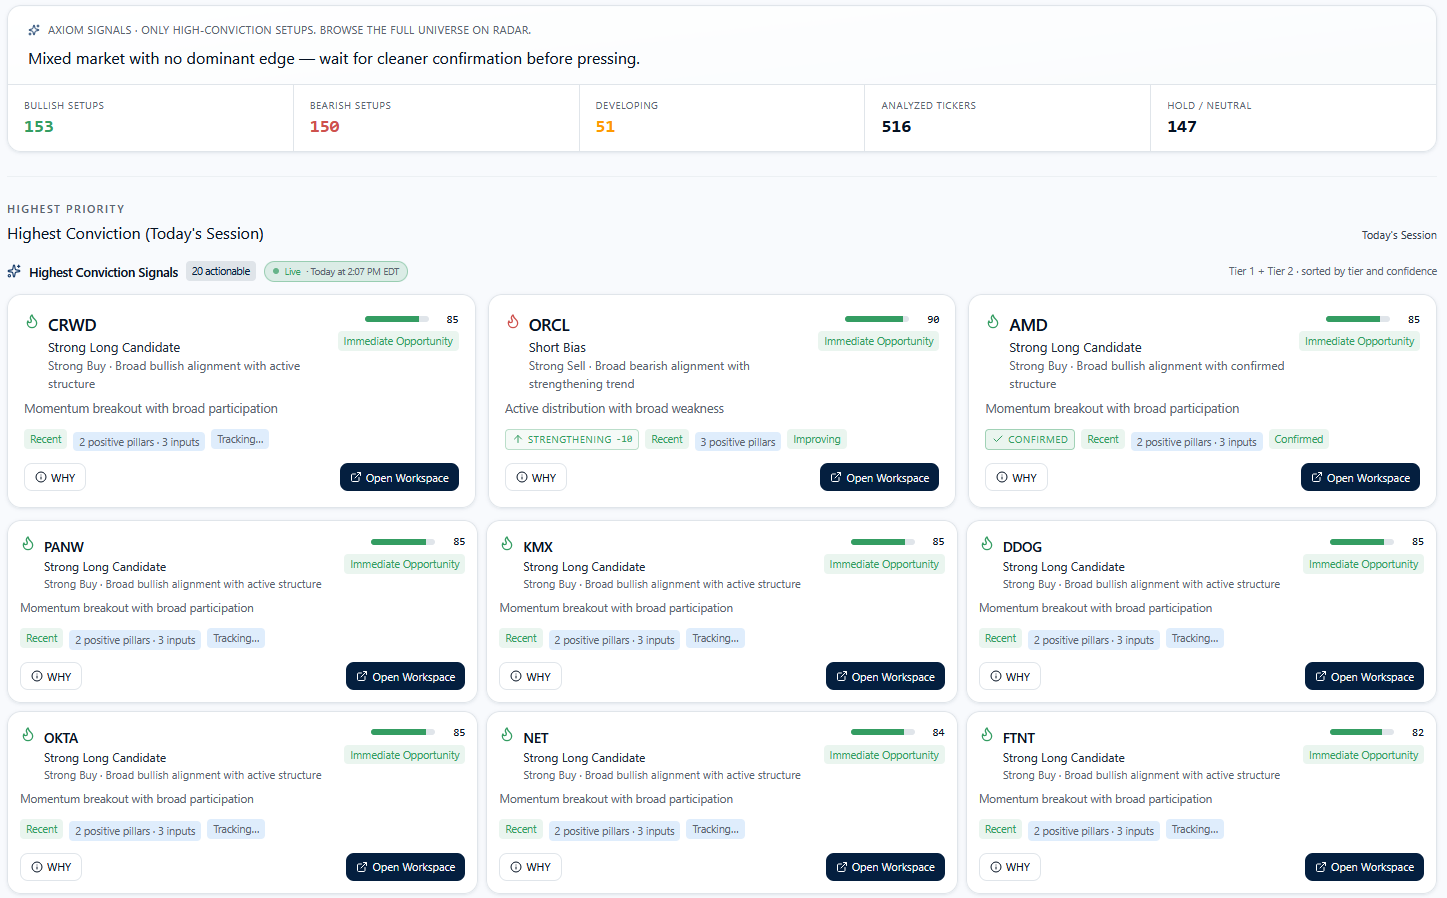The image size is (1447, 898).
Task: Click the red flame icon beside ORCL
Action: (513, 322)
